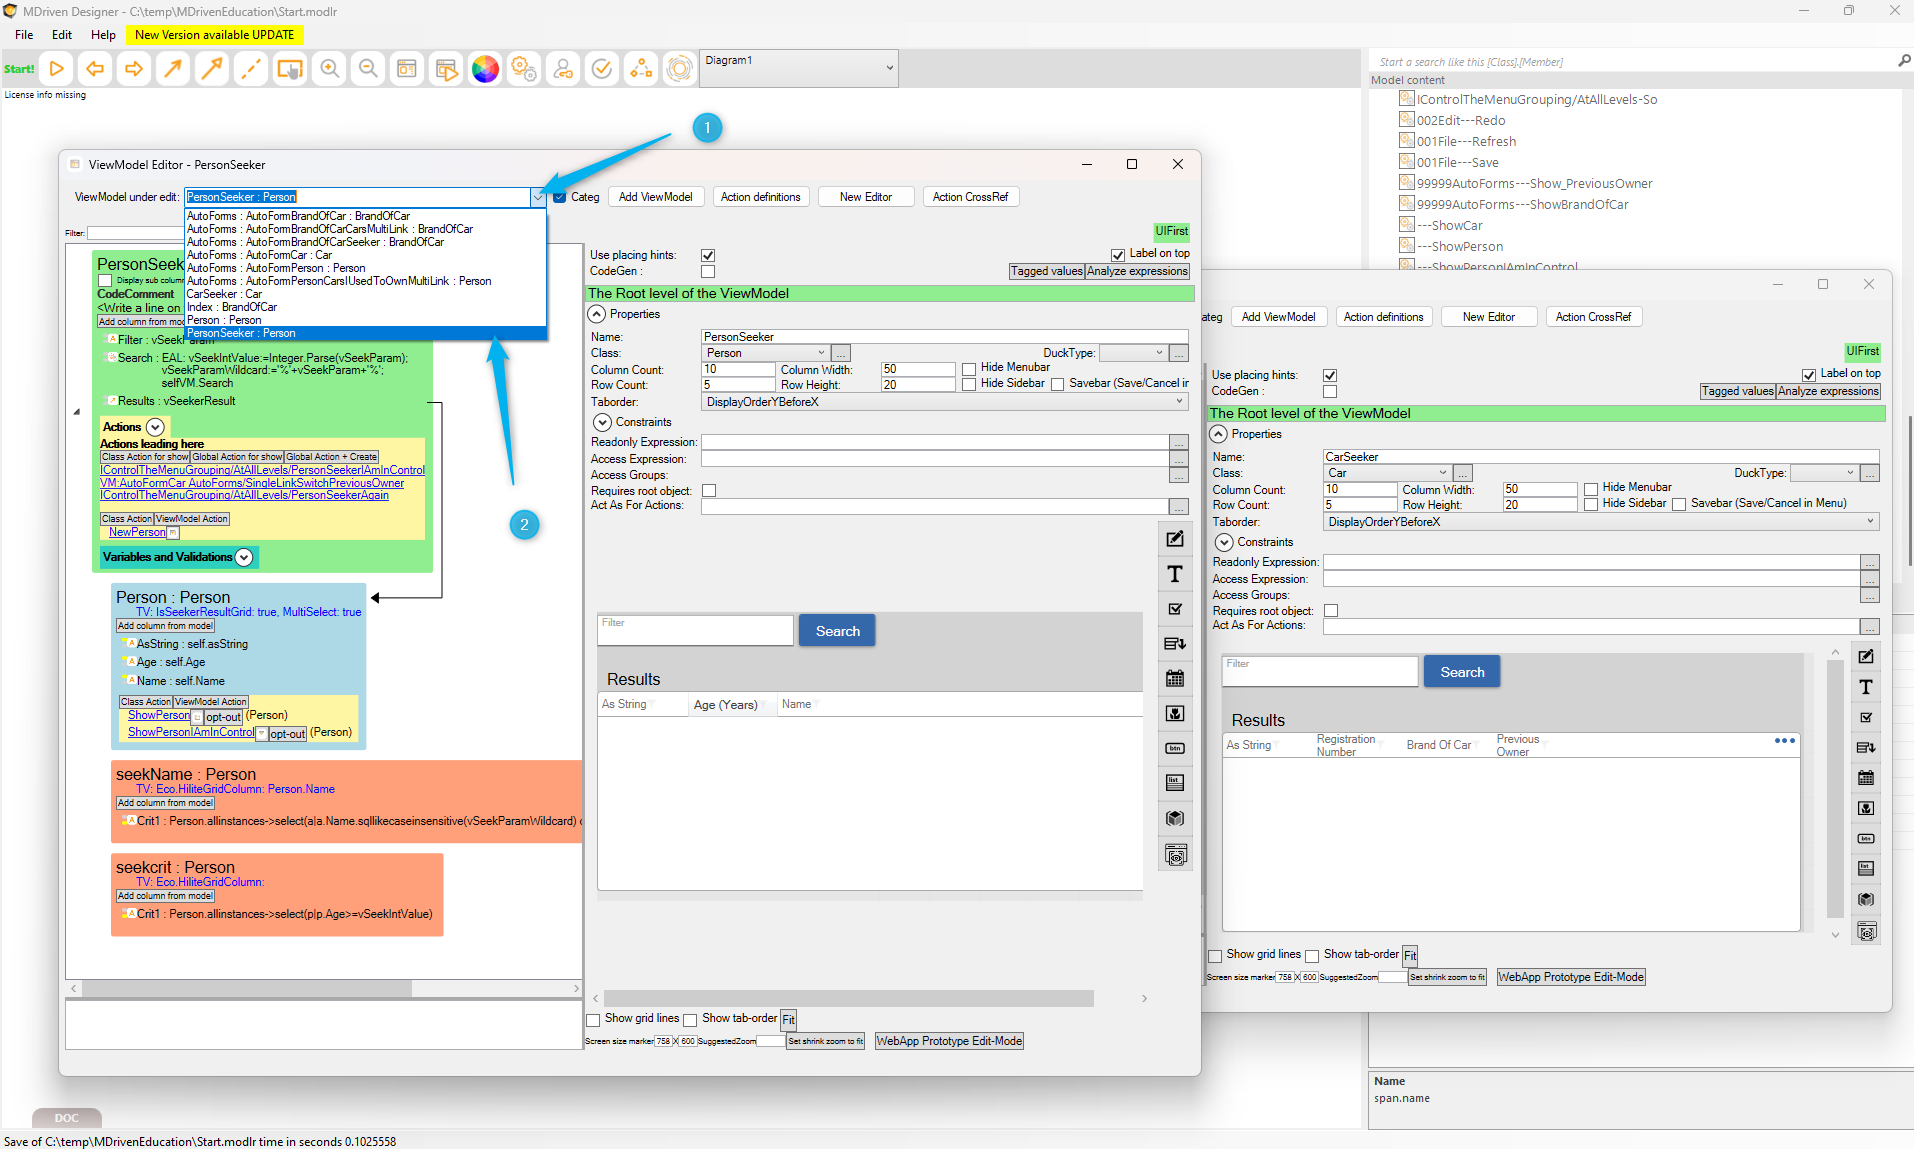Collapse the Constraints section in PersonSeeker editor
The height and width of the screenshot is (1149, 1914).
click(x=603, y=422)
